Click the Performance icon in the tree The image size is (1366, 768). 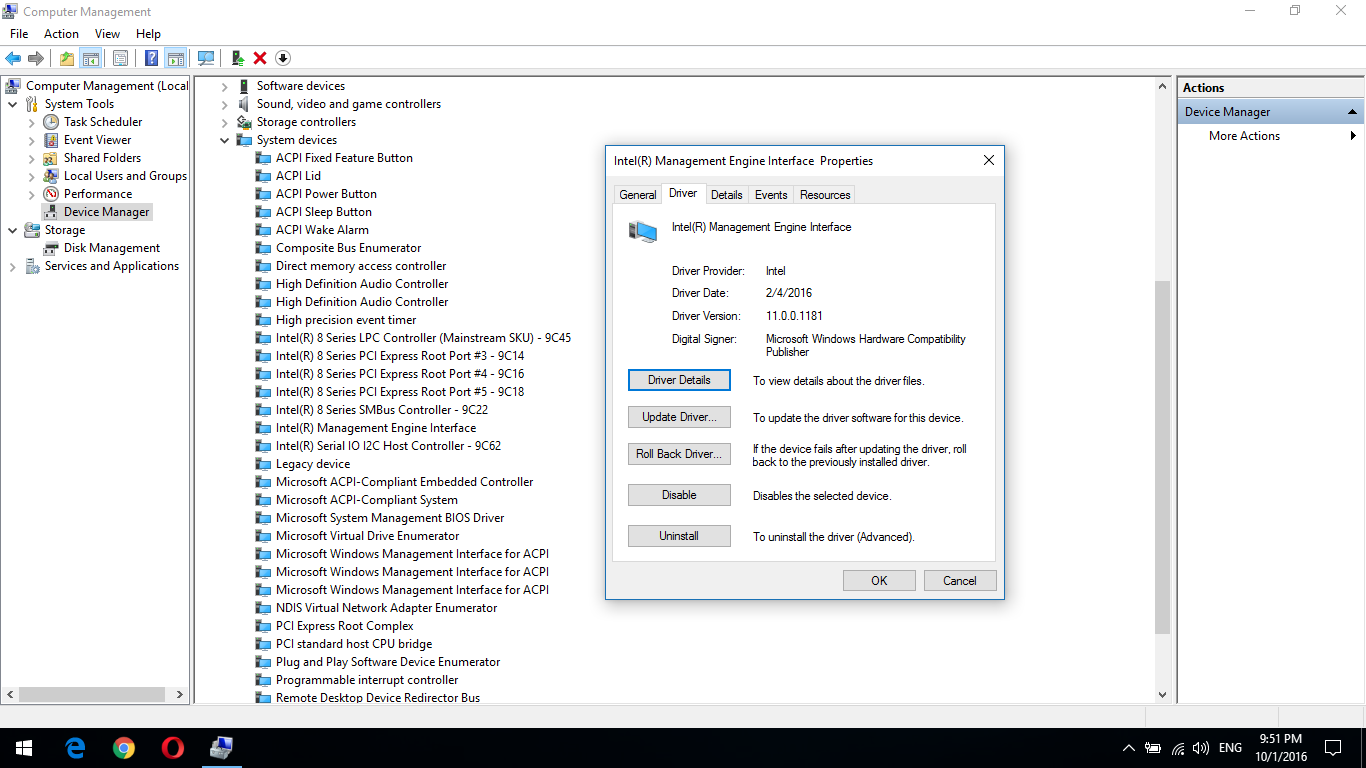[x=51, y=194]
